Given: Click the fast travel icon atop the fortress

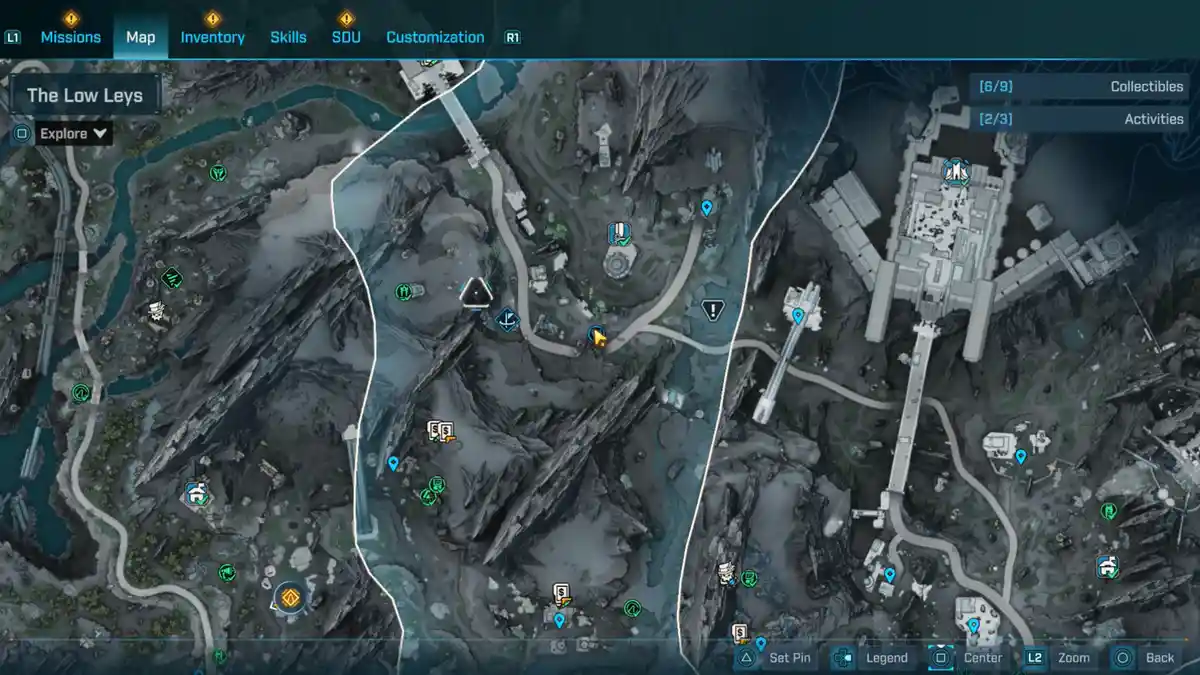Looking at the screenshot, I should [957, 171].
